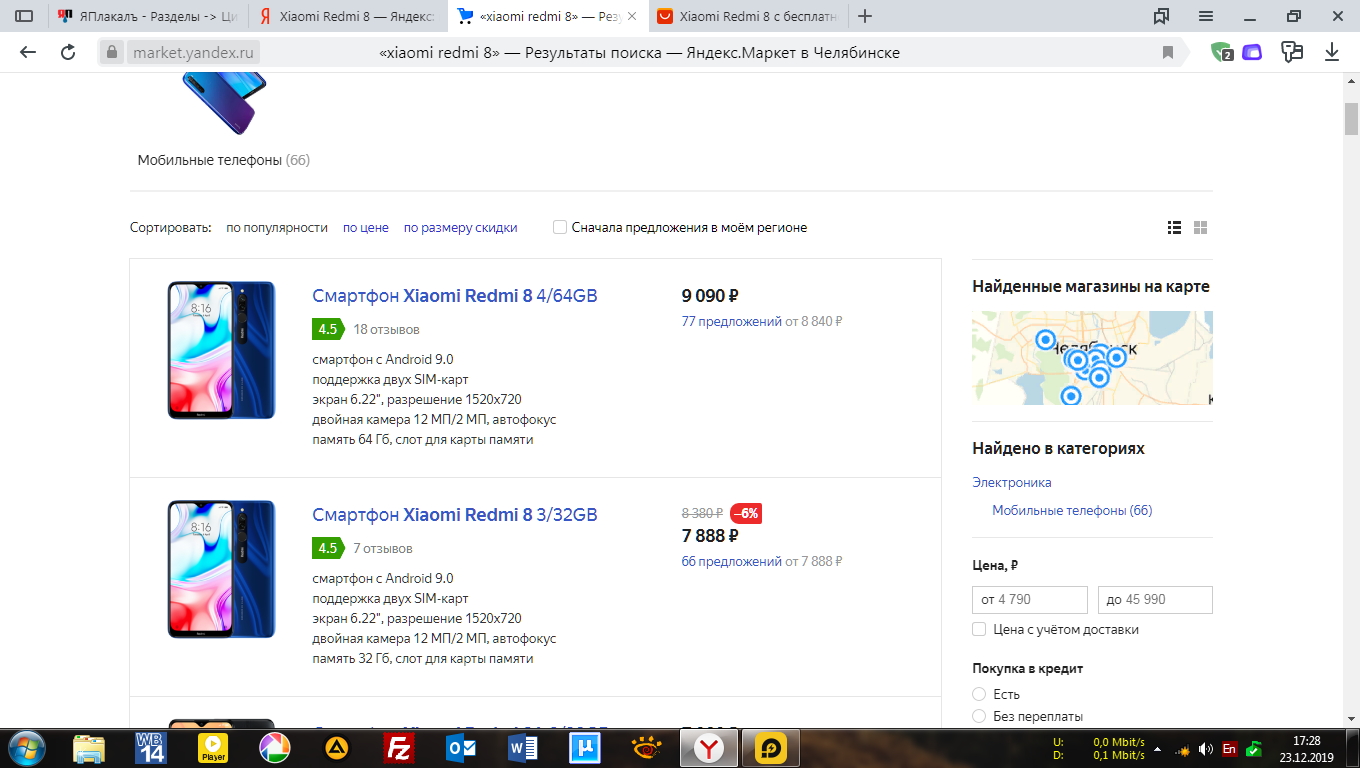
Task: Open Смартфон Xiaomi Redmi 8 4/64GB listing
Action: point(455,296)
